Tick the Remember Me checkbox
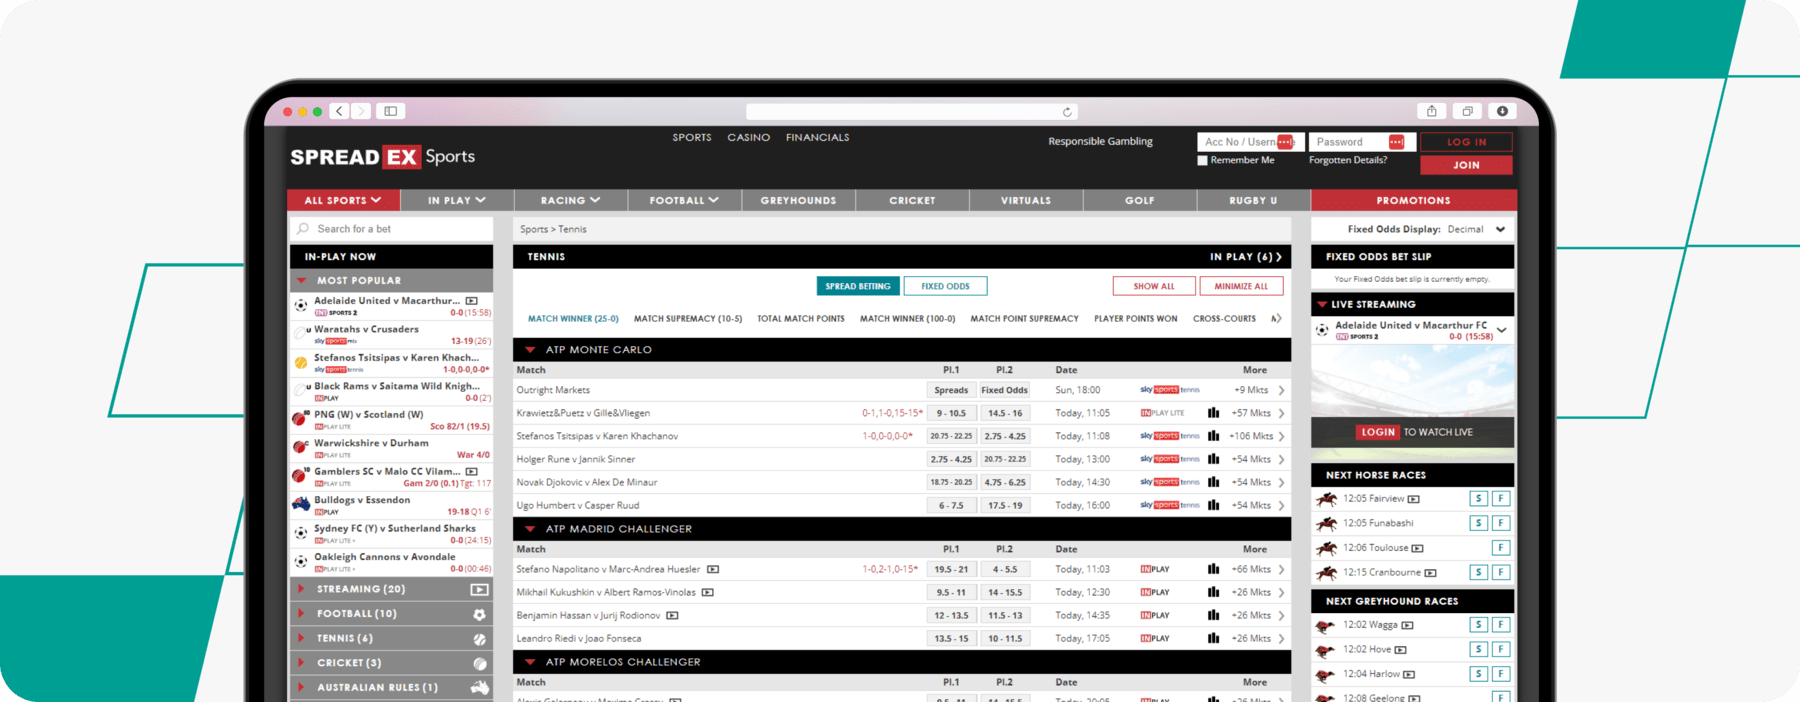1800x702 pixels. [1202, 160]
